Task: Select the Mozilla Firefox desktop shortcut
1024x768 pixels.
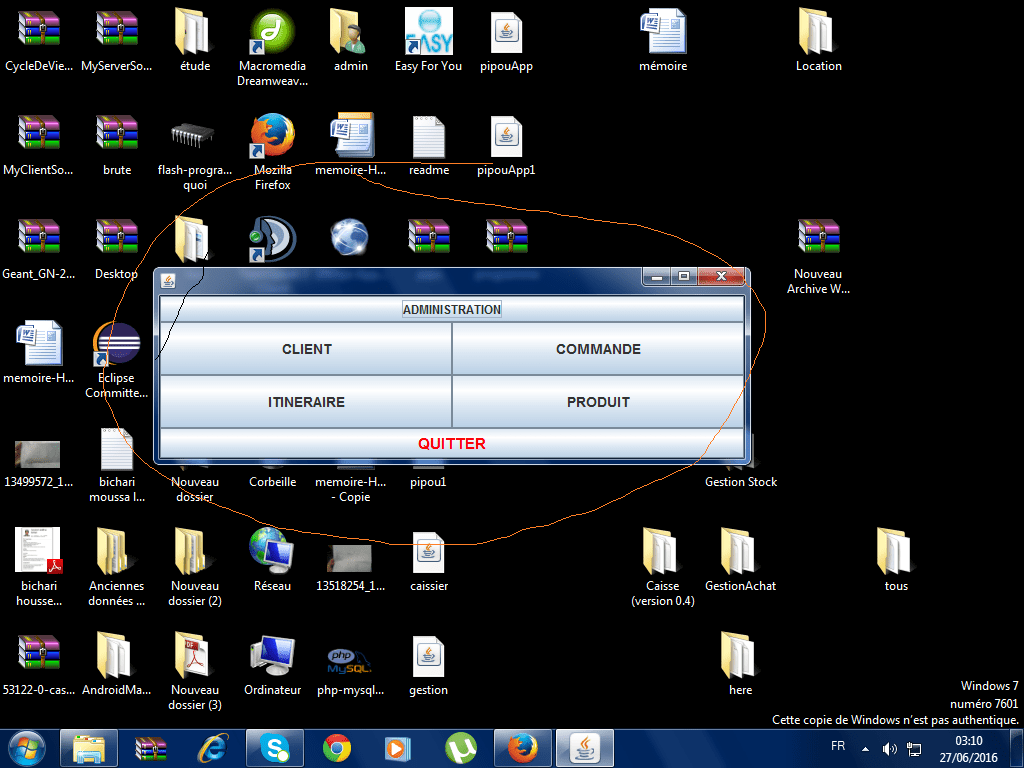Action: click(x=272, y=136)
